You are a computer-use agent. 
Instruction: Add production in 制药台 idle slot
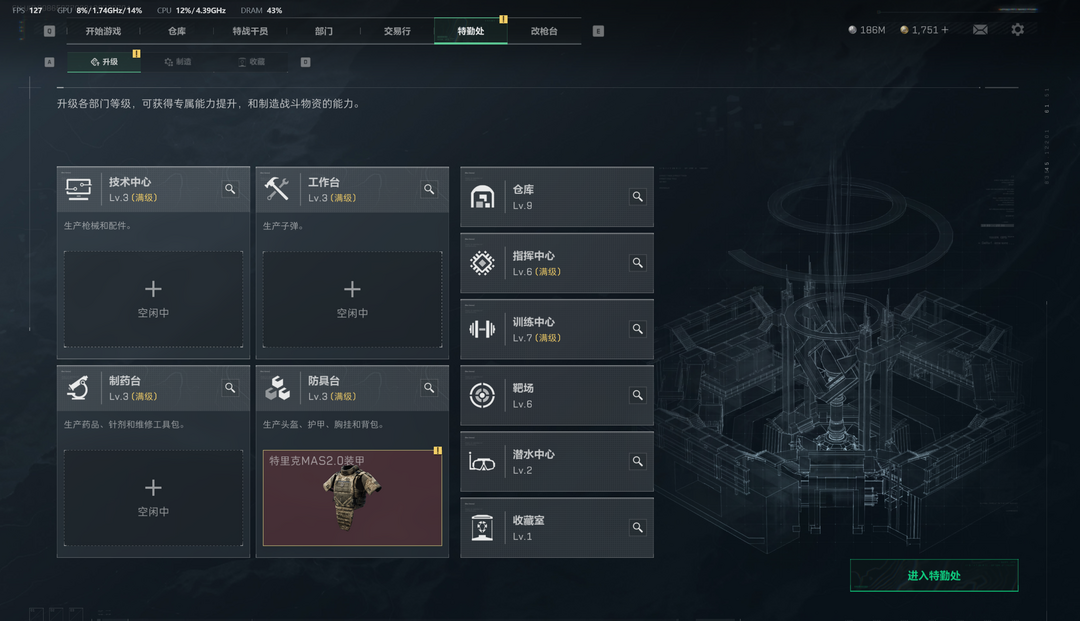coord(154,498)
